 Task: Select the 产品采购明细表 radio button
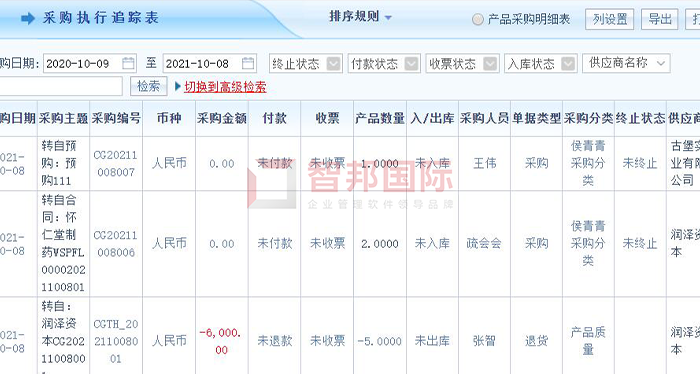478,19
